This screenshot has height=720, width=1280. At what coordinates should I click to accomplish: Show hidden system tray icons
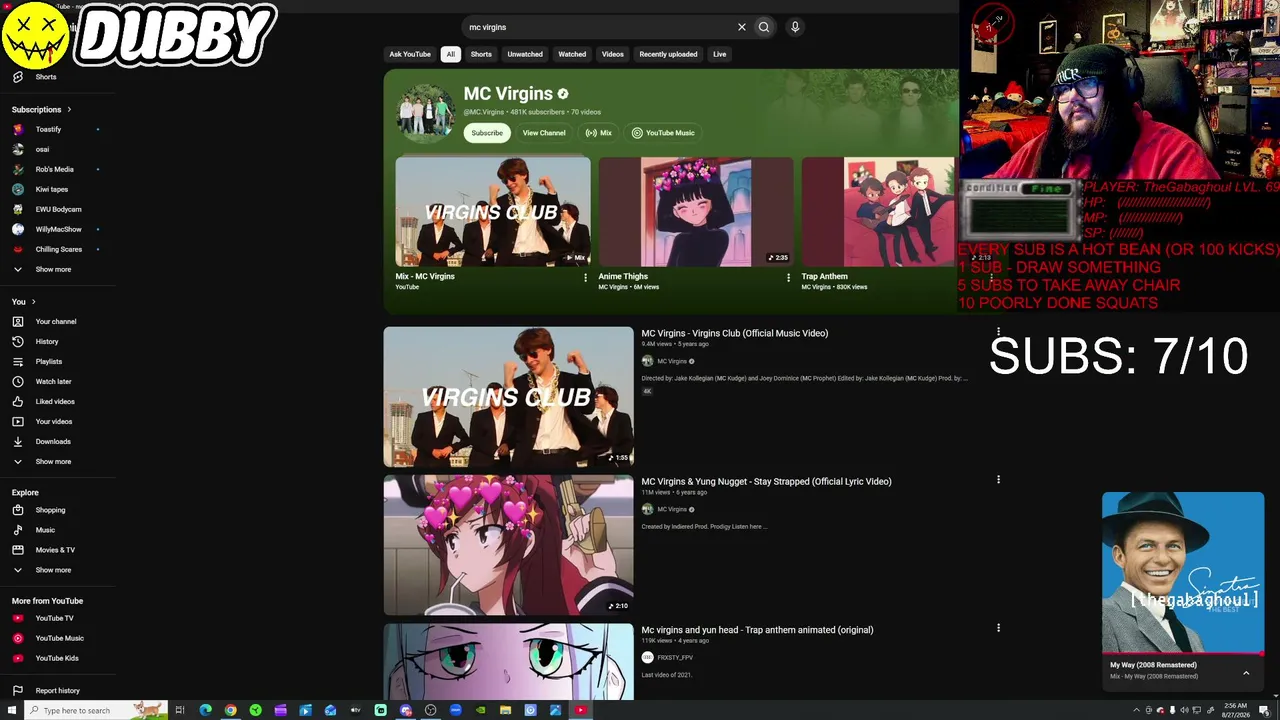coord(1136,710)
